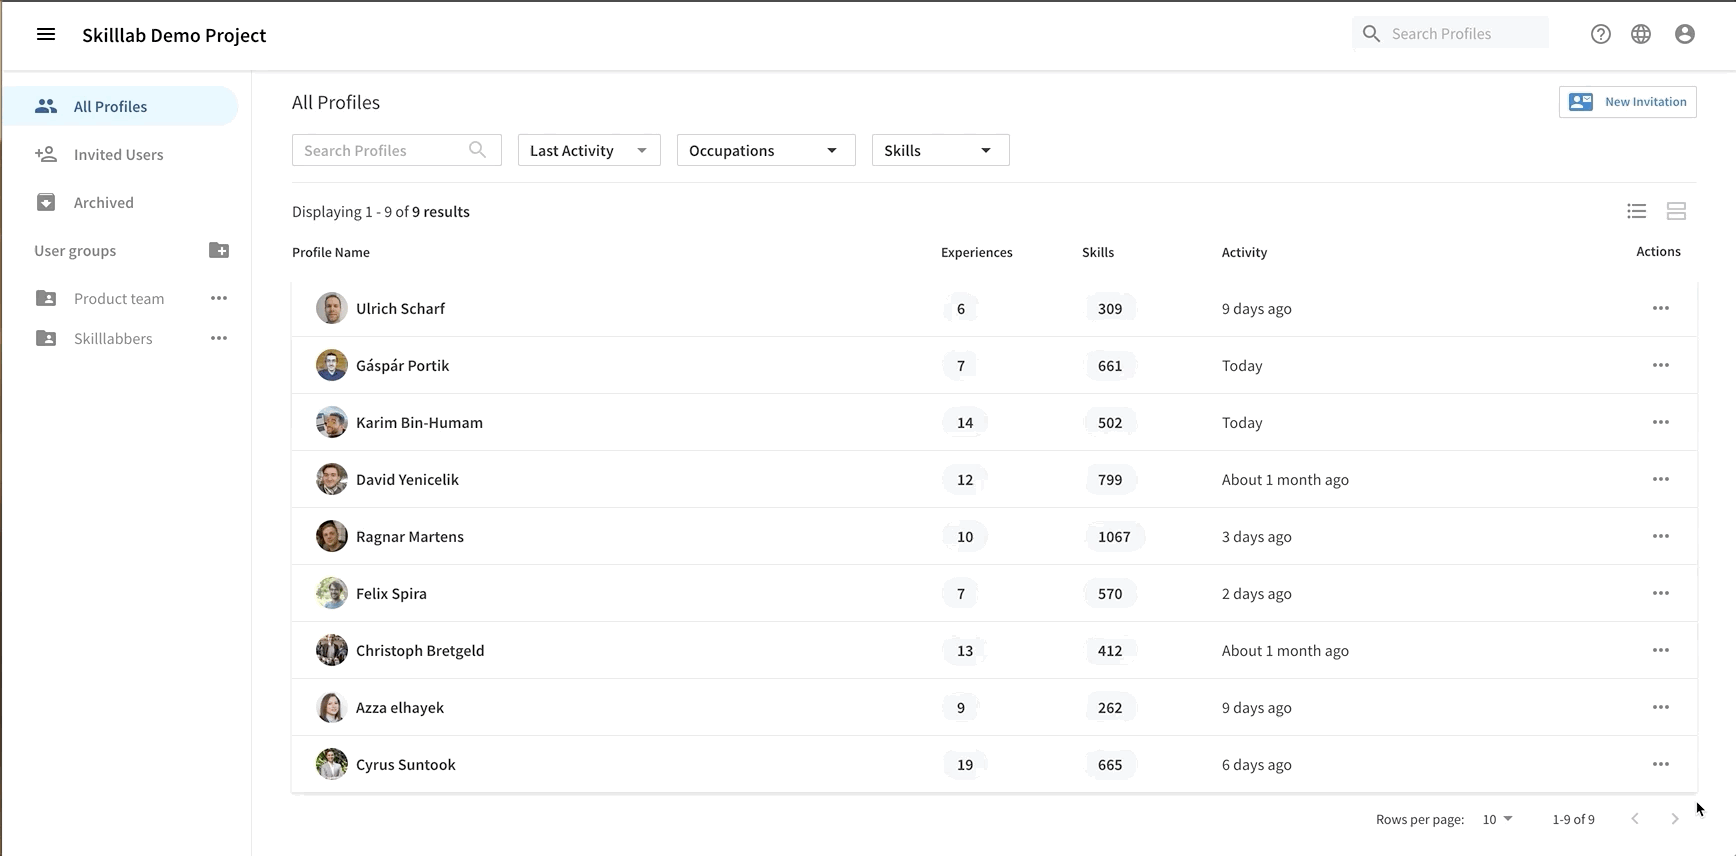Open actions menu for Karim Bin-Humam
The height and width of the screenshot is (856, 1736).
[1661, 422]
